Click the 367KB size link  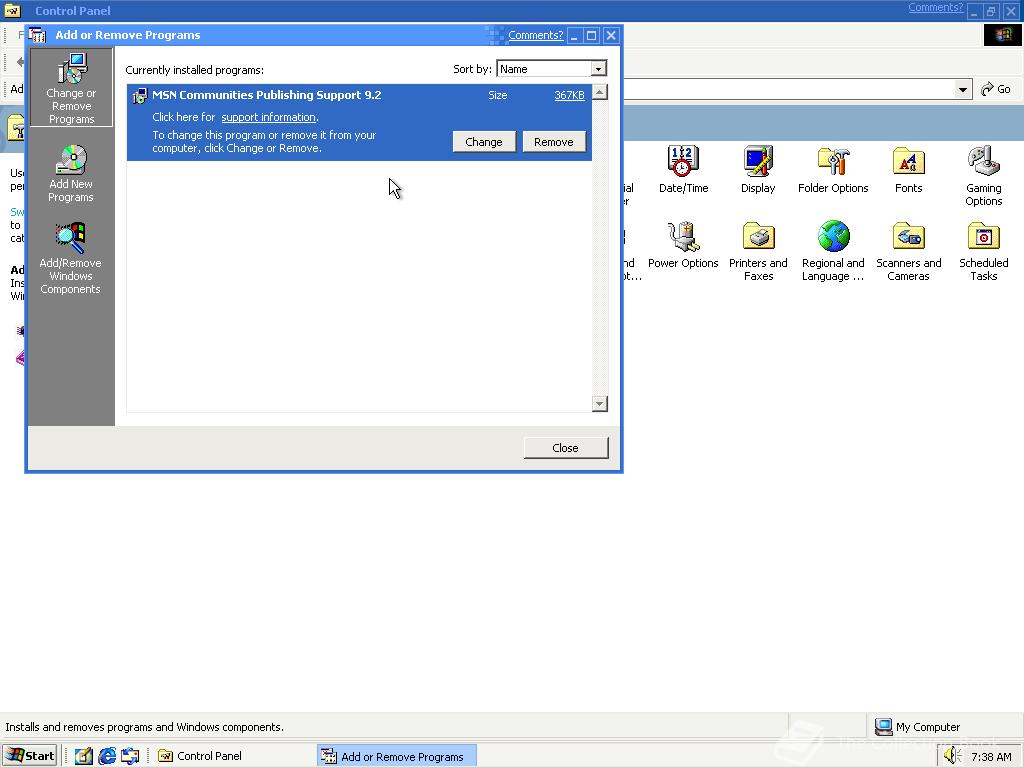[569, 95]
